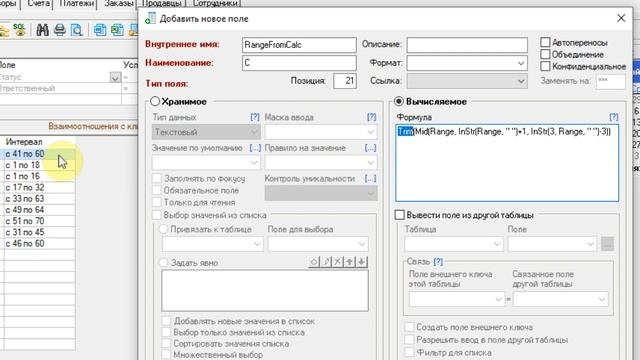Viewport: 640px width, 360px height.
Task: Click the delete list value X icon
Action: (x=338, y=262)
